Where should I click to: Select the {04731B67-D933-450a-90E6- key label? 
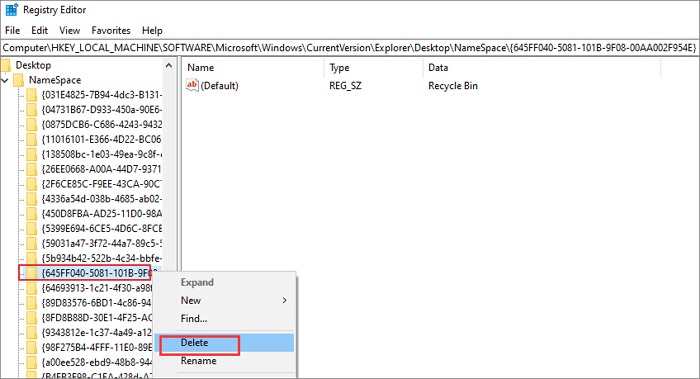(x=102, y=110)
